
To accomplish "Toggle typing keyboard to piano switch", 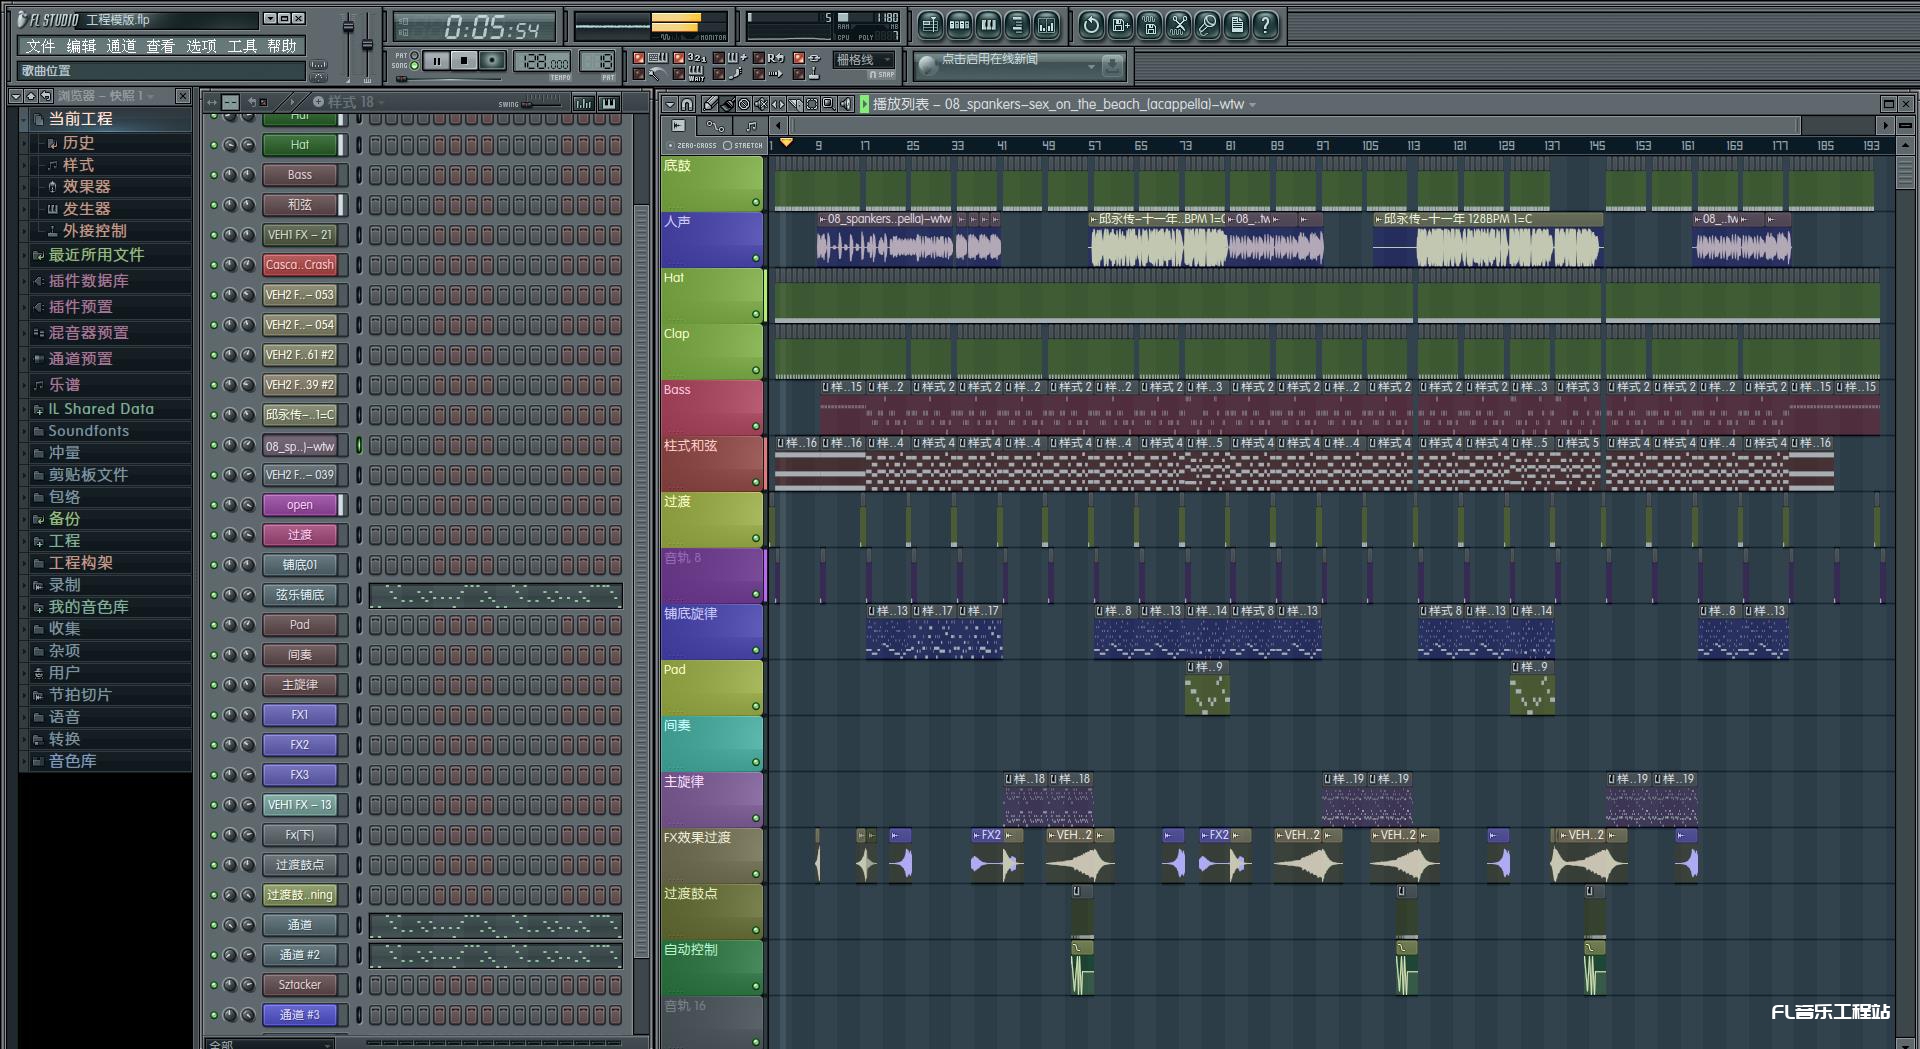I will tap(638, 58).
